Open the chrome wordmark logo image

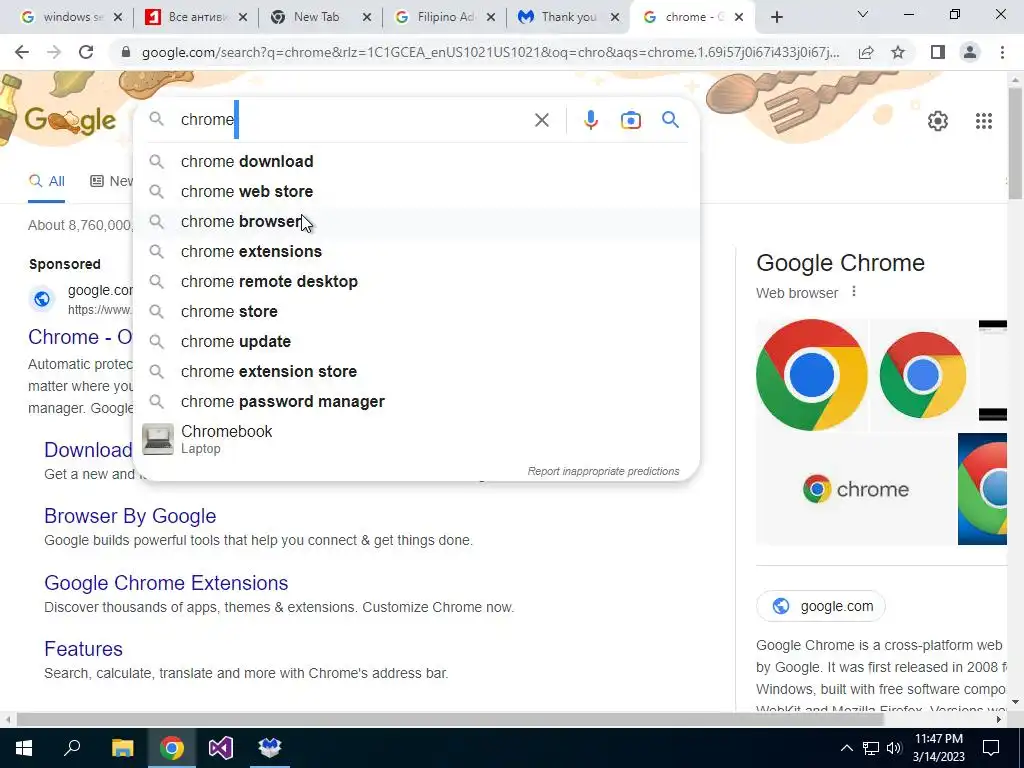click(x=856, y=489)
